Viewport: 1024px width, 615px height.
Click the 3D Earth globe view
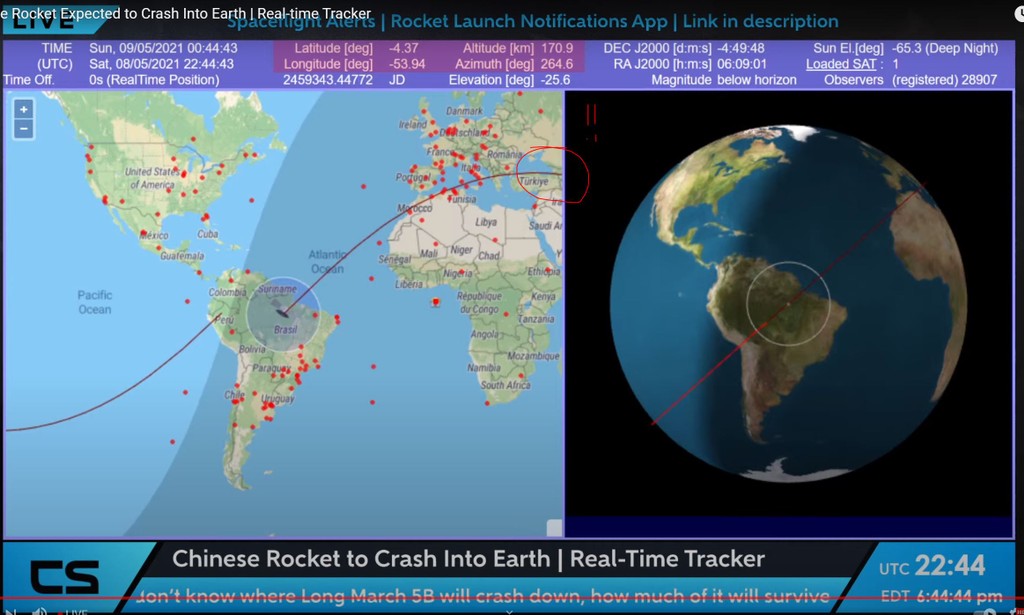[x=789, y=303]
